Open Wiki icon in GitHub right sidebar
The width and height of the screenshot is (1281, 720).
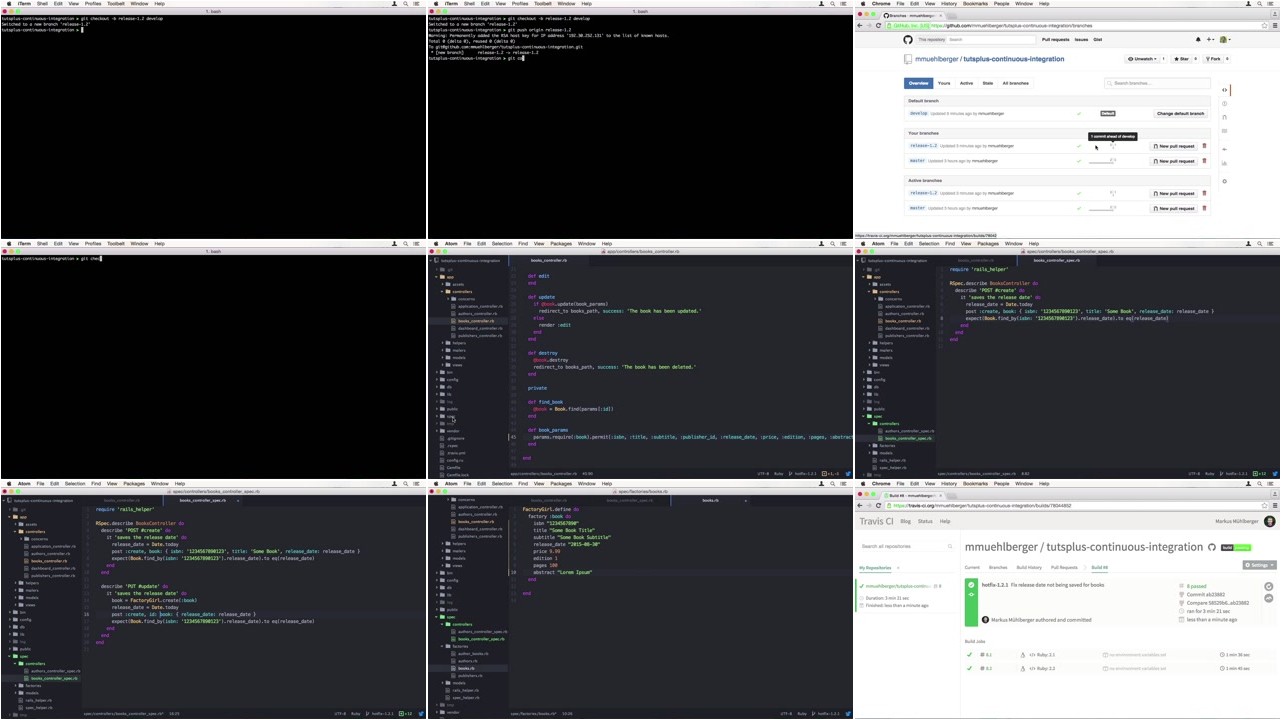[1224, 131]
